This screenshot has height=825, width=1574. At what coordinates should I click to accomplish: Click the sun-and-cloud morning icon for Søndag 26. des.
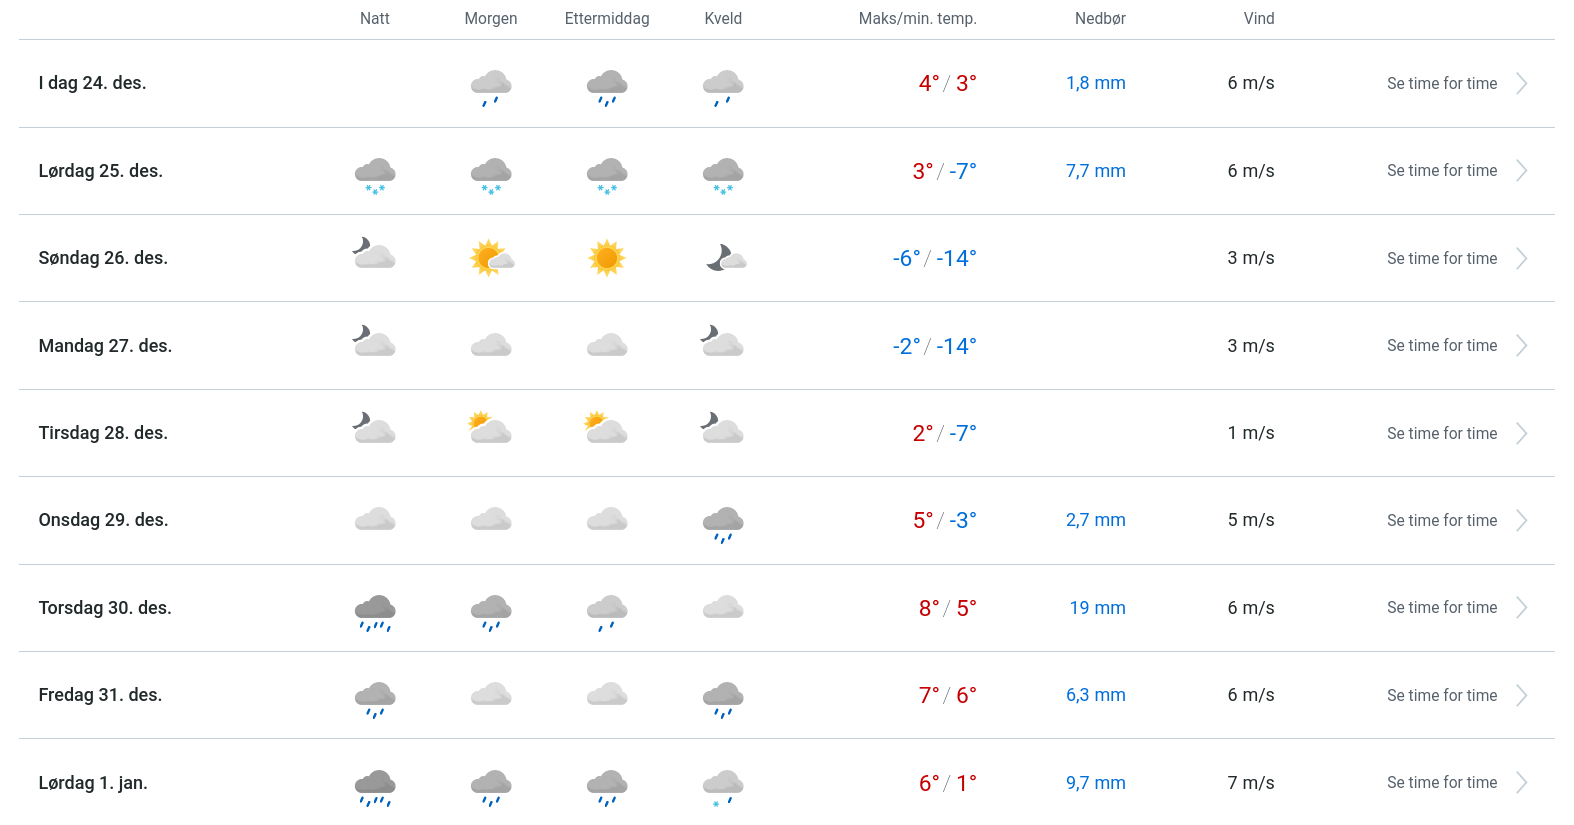click(x=491, y=258)
